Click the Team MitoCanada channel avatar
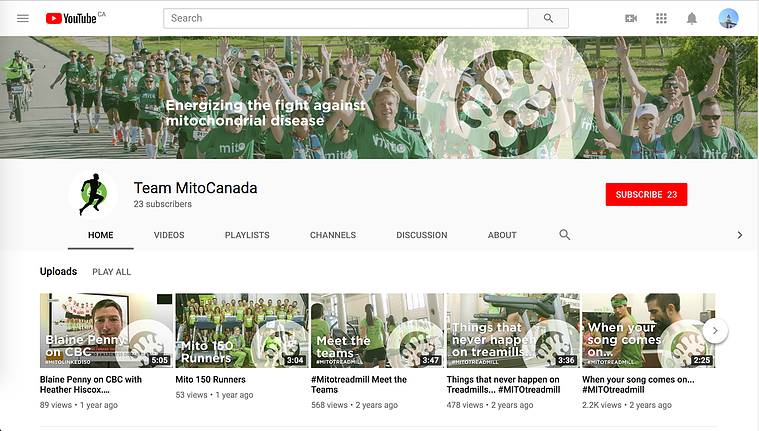Viewport: 759px width, 431px height. [93, 194]
